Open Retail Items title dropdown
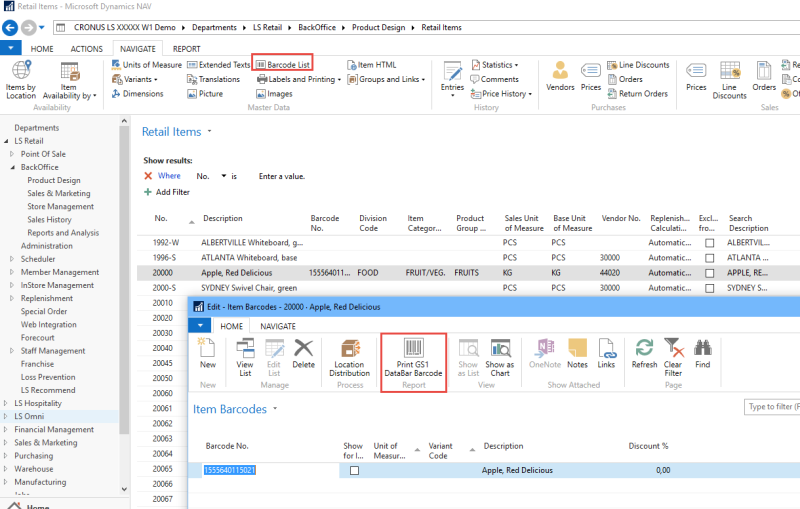 click(209, 132)
